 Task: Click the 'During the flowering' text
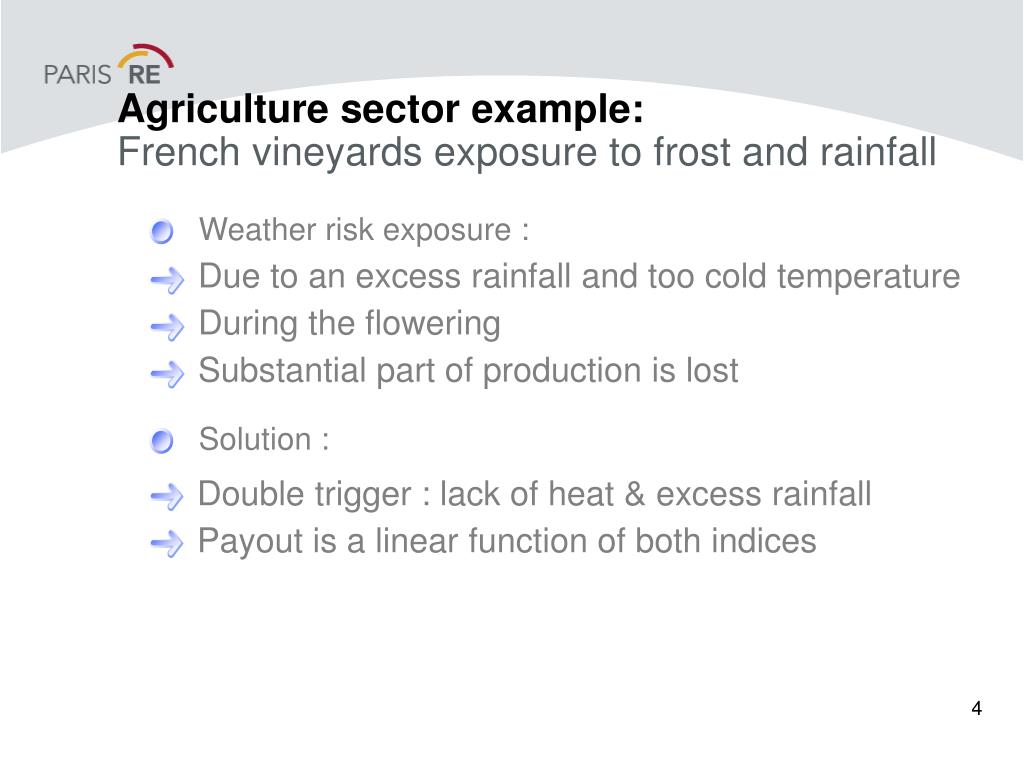[349, 324]
